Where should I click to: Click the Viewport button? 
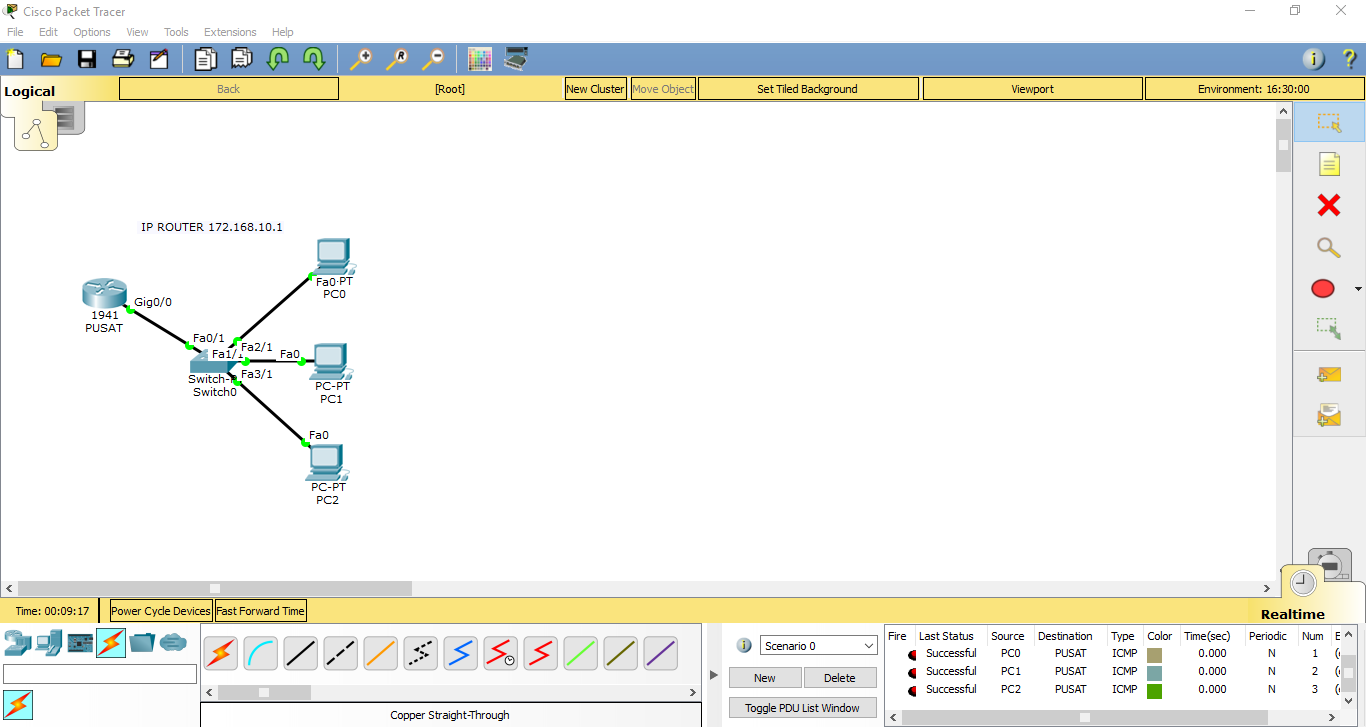coord(1032,89)
